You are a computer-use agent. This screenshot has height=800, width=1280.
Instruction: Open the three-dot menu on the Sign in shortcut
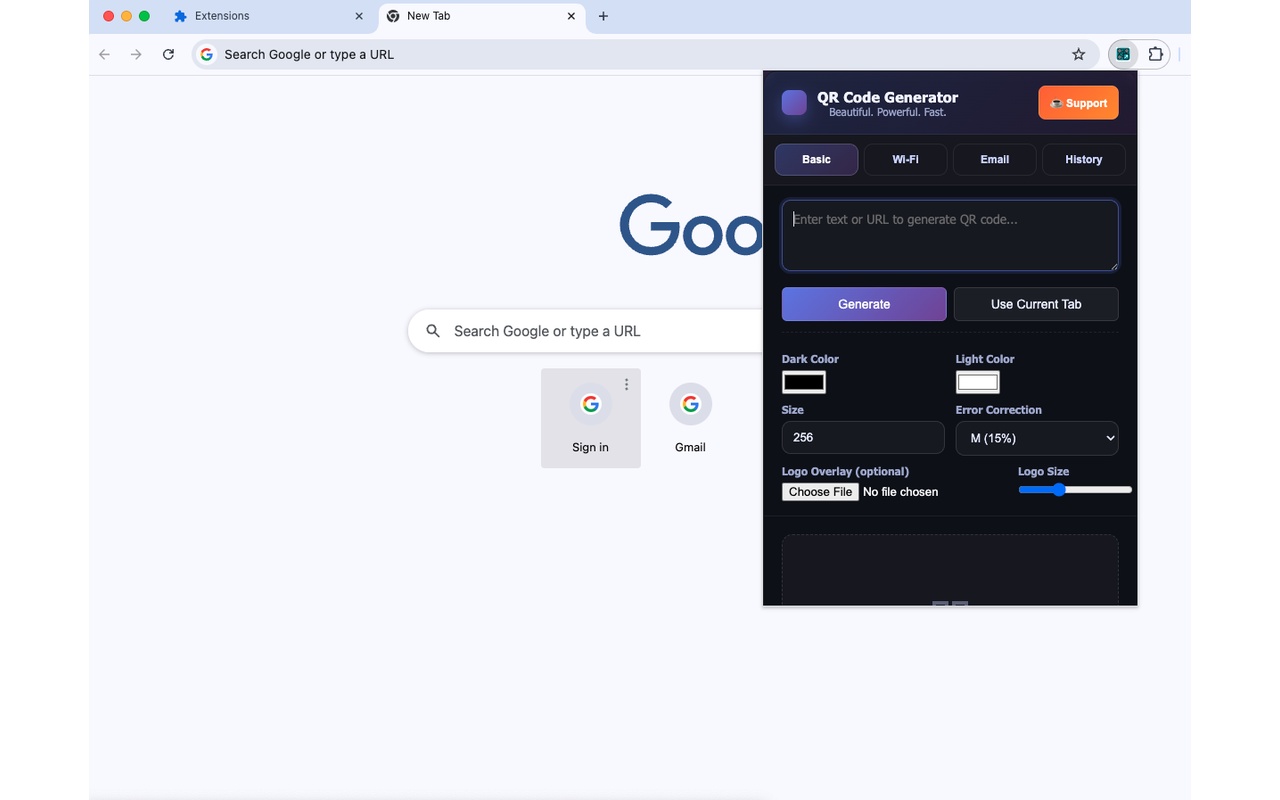[x=627, y=384]
